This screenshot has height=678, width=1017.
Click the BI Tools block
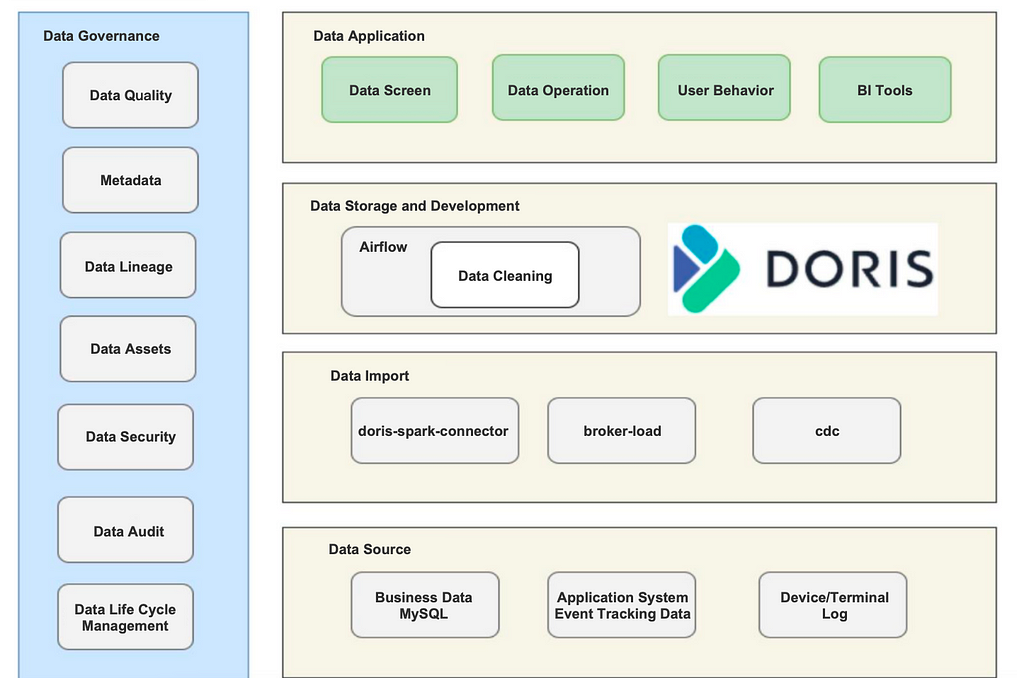point(884,90)
